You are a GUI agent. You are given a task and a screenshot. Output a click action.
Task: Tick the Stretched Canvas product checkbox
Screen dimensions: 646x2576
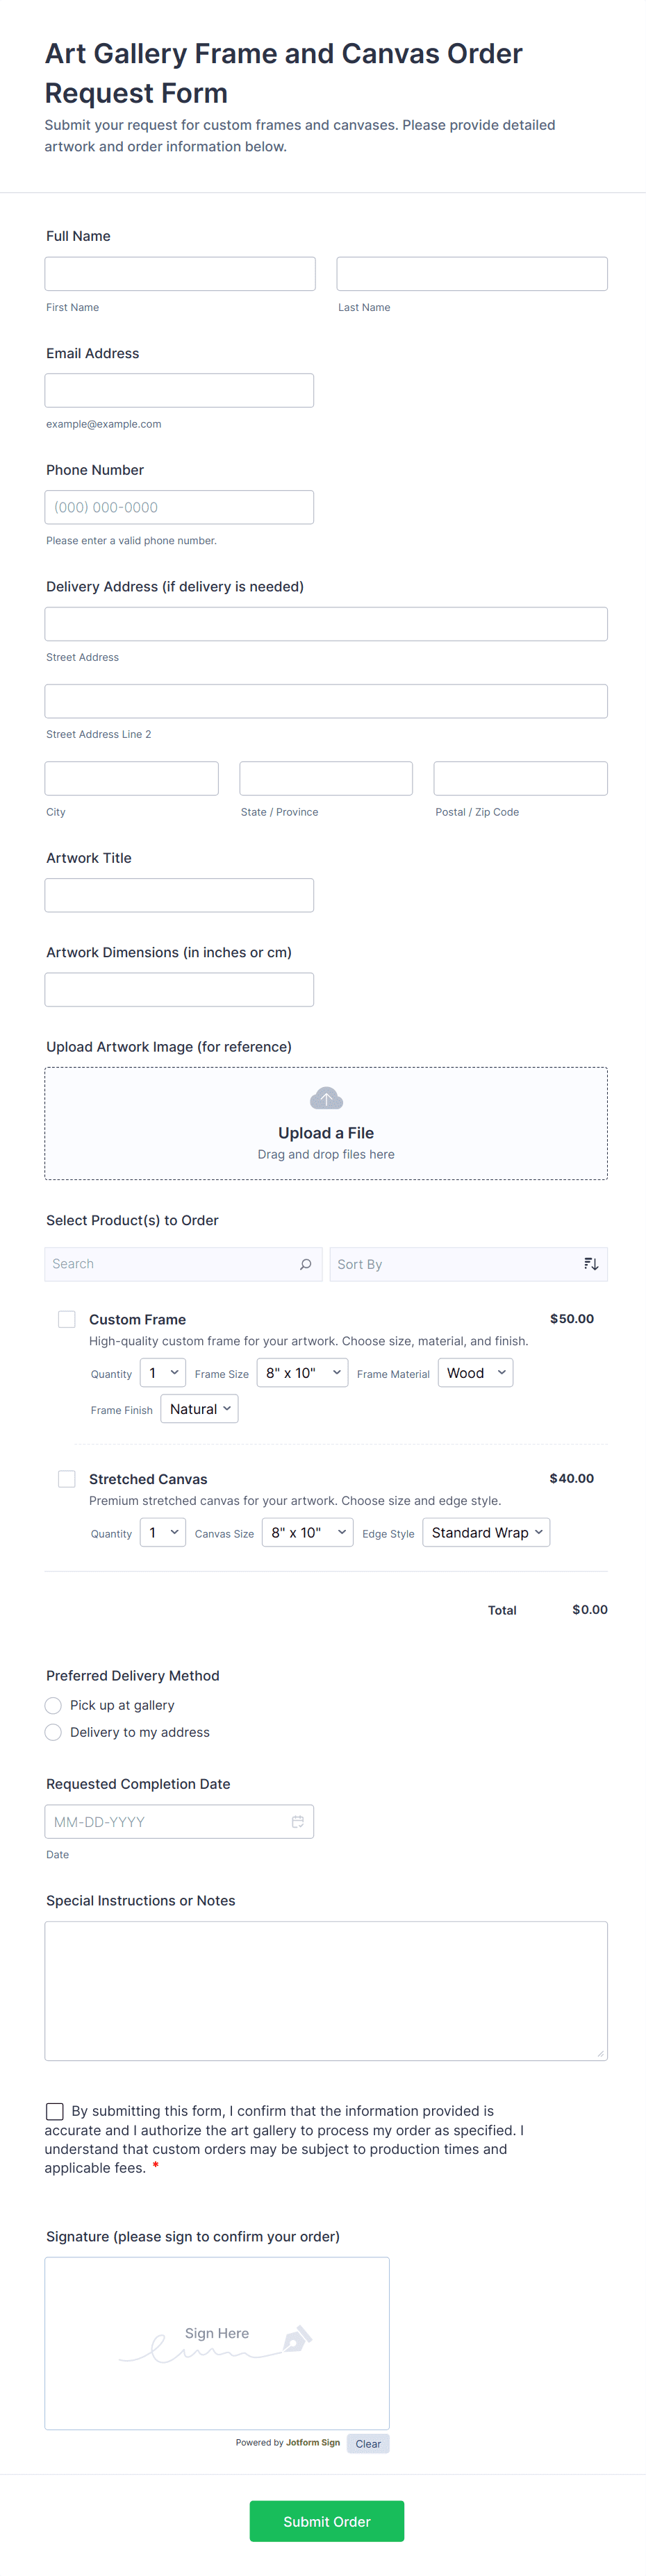(x=67, y=1479)
